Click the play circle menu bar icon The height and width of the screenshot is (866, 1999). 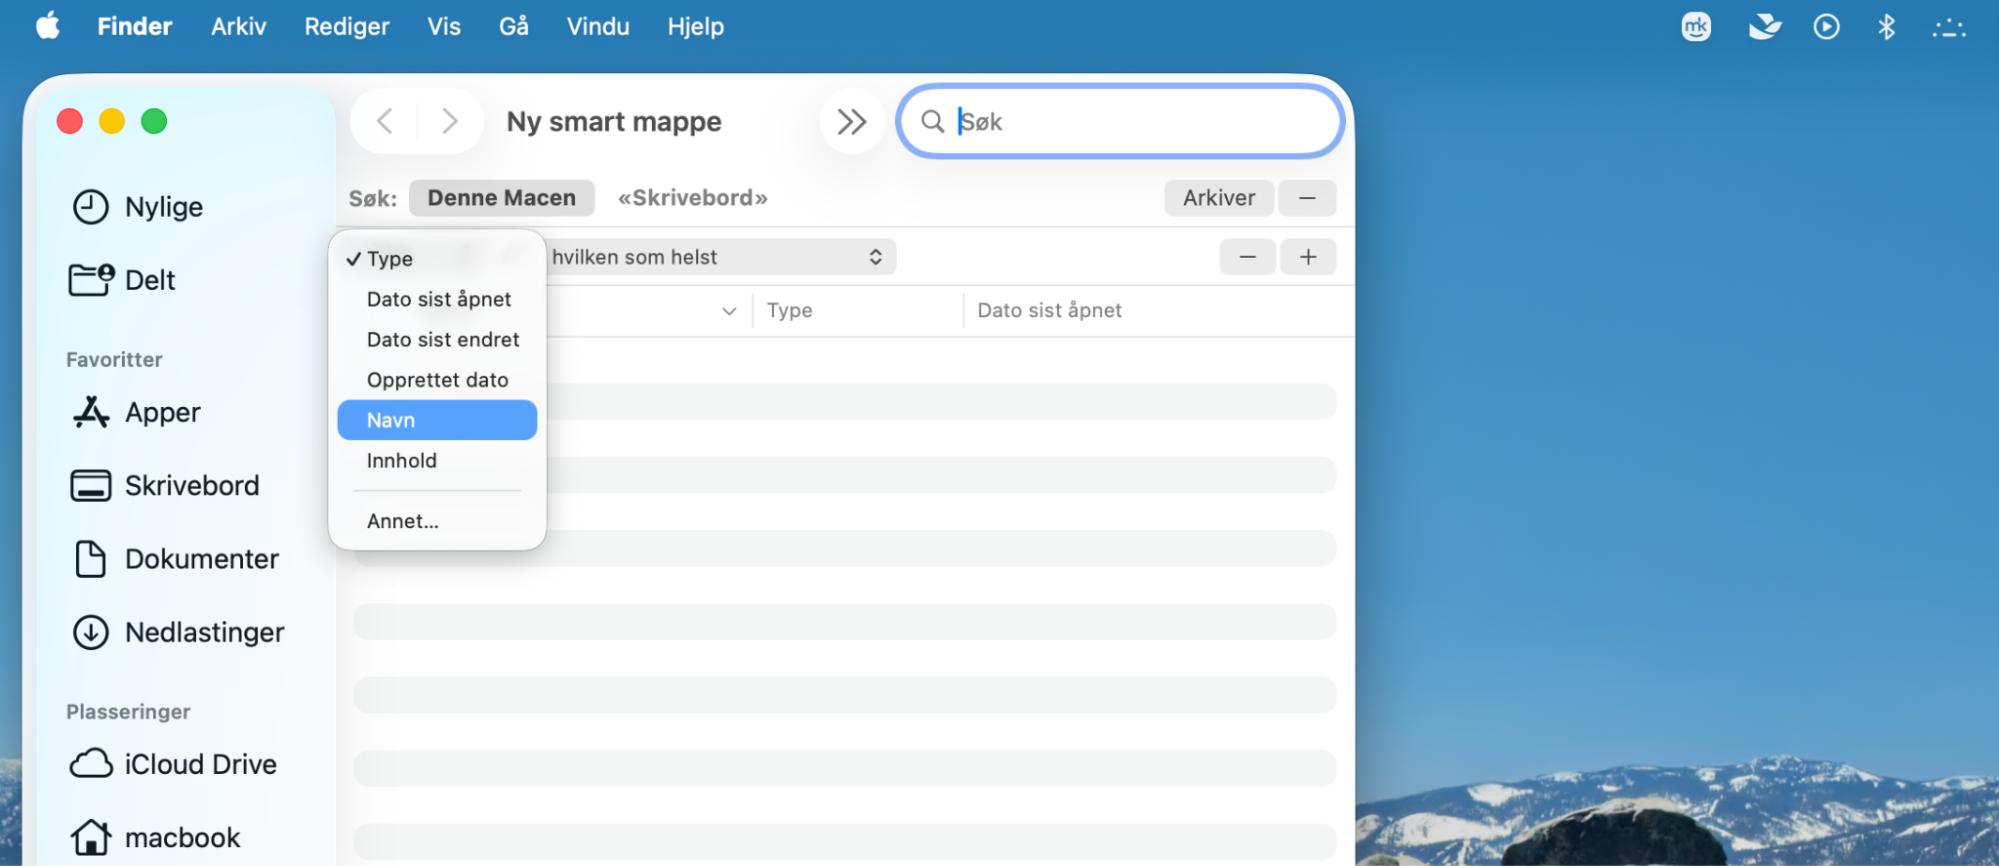coord(1826,27)
